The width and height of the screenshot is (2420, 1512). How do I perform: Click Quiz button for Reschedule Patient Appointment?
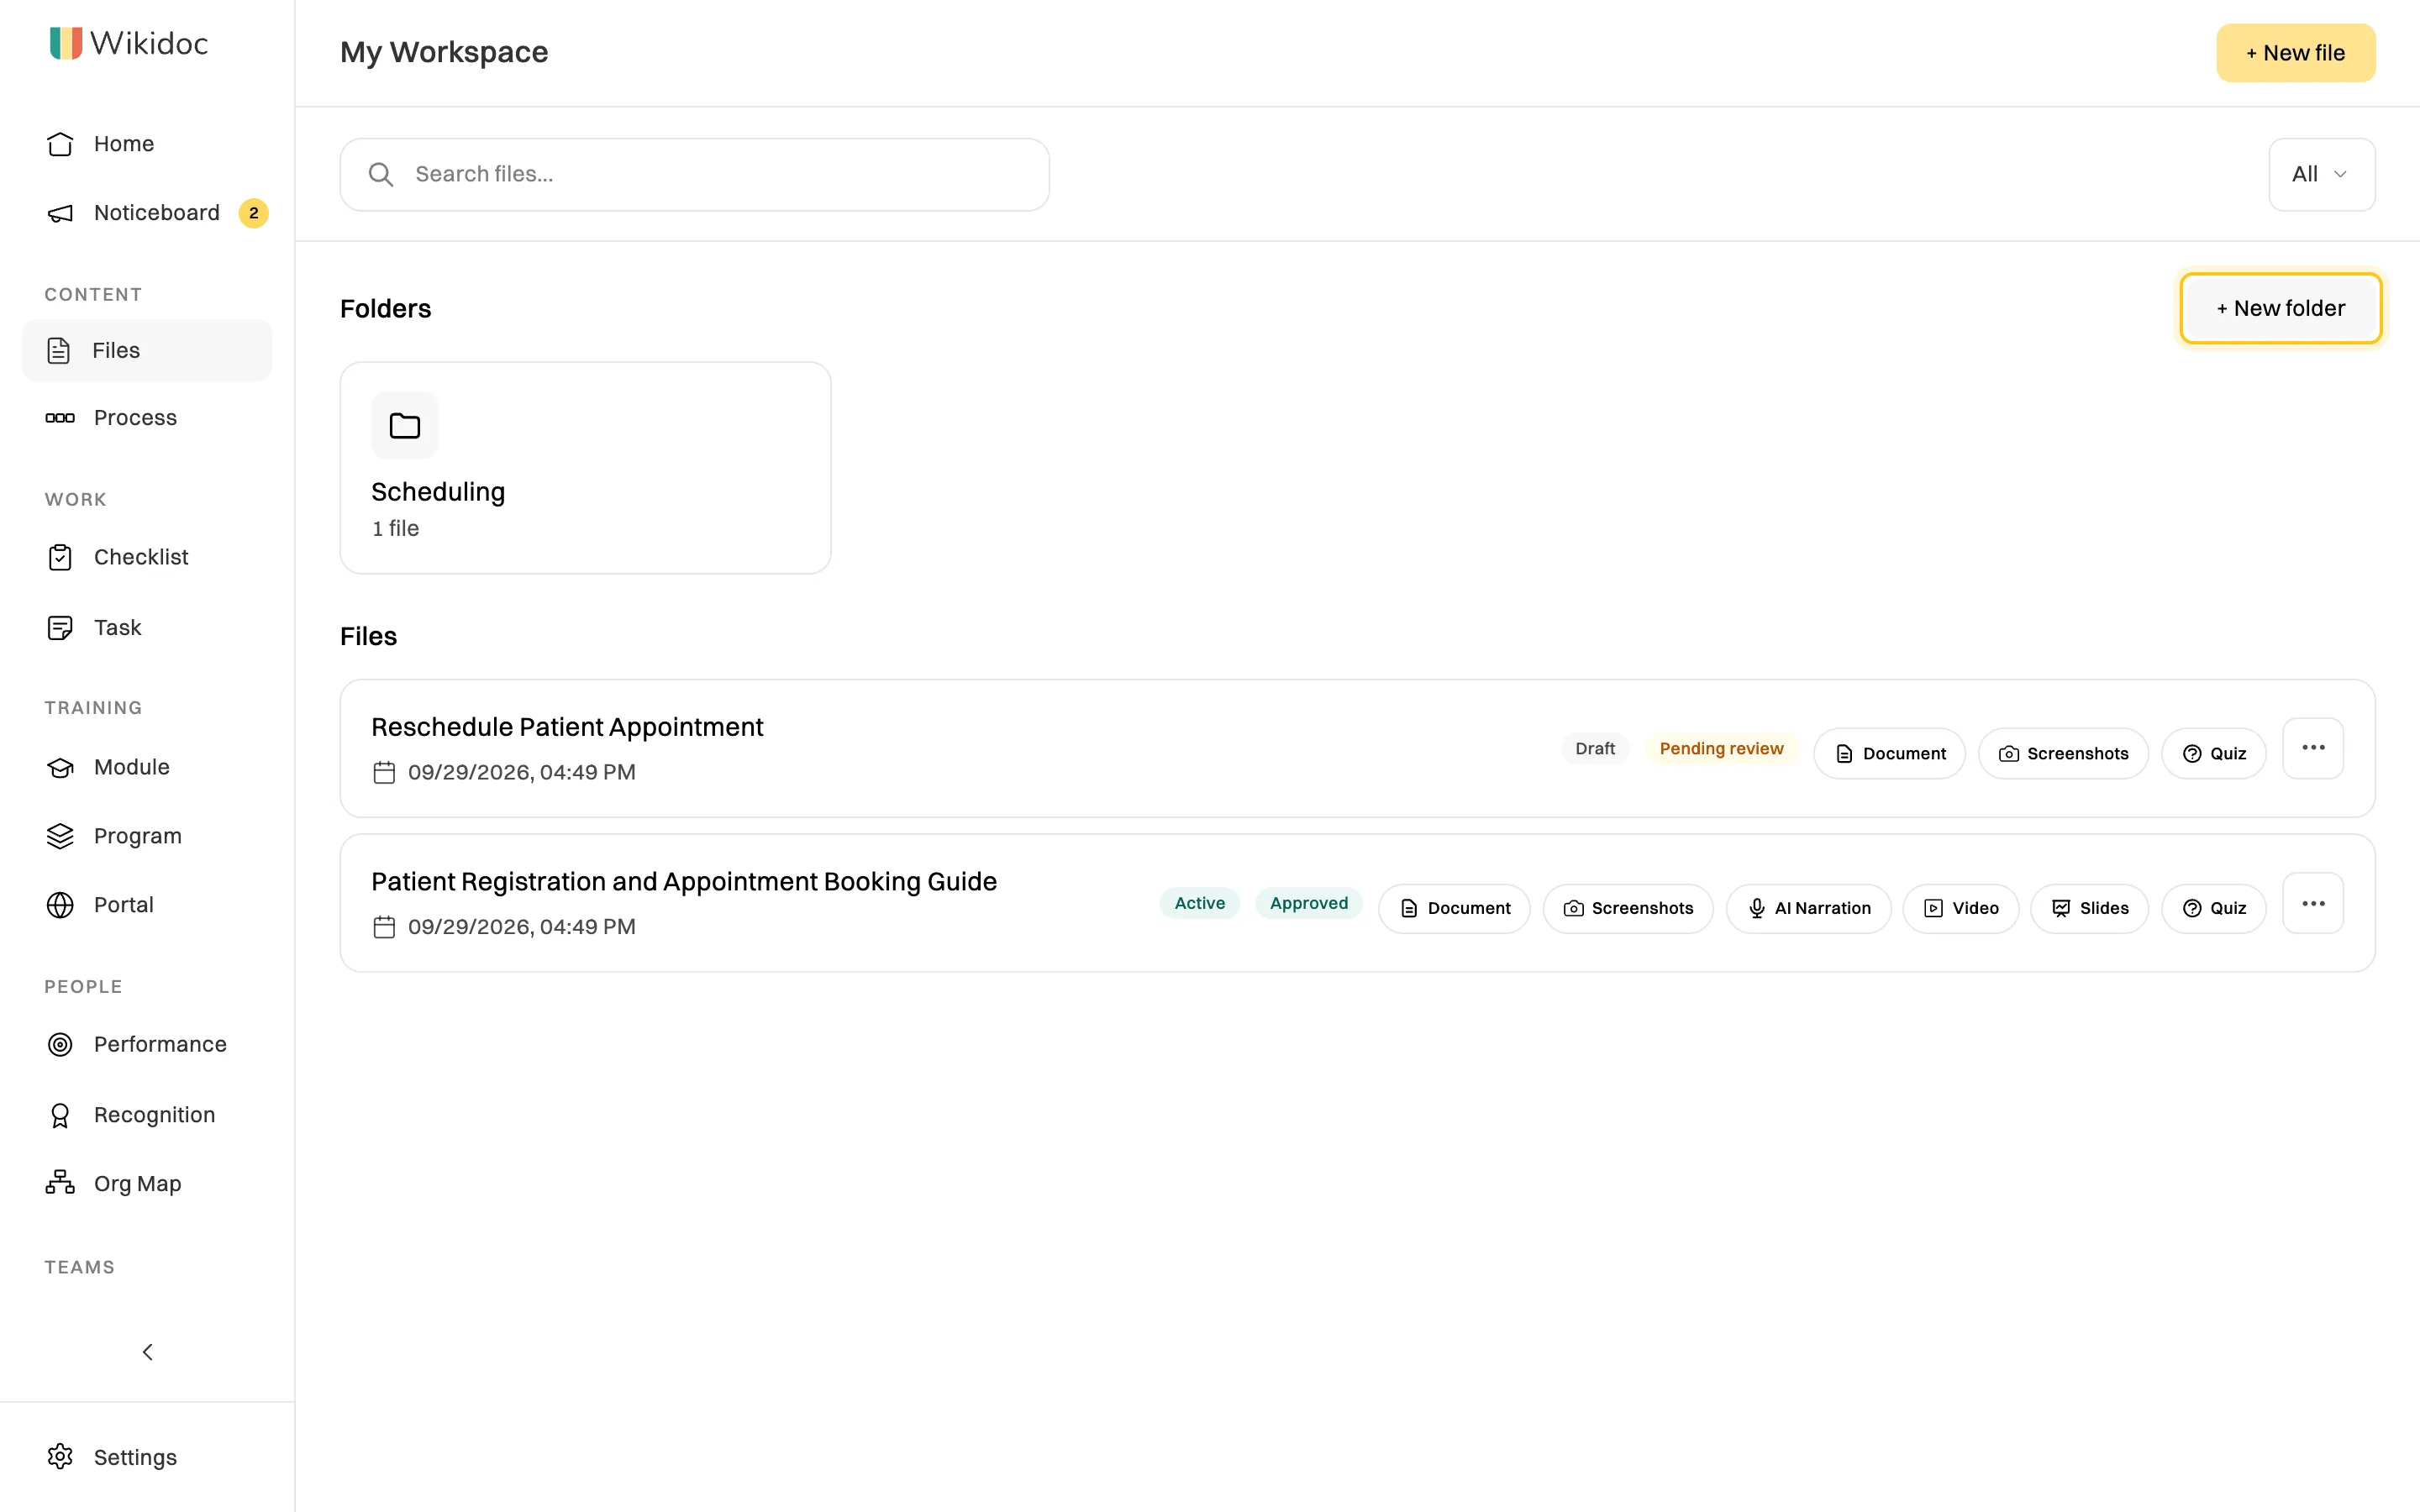[x=2214, y=753]
